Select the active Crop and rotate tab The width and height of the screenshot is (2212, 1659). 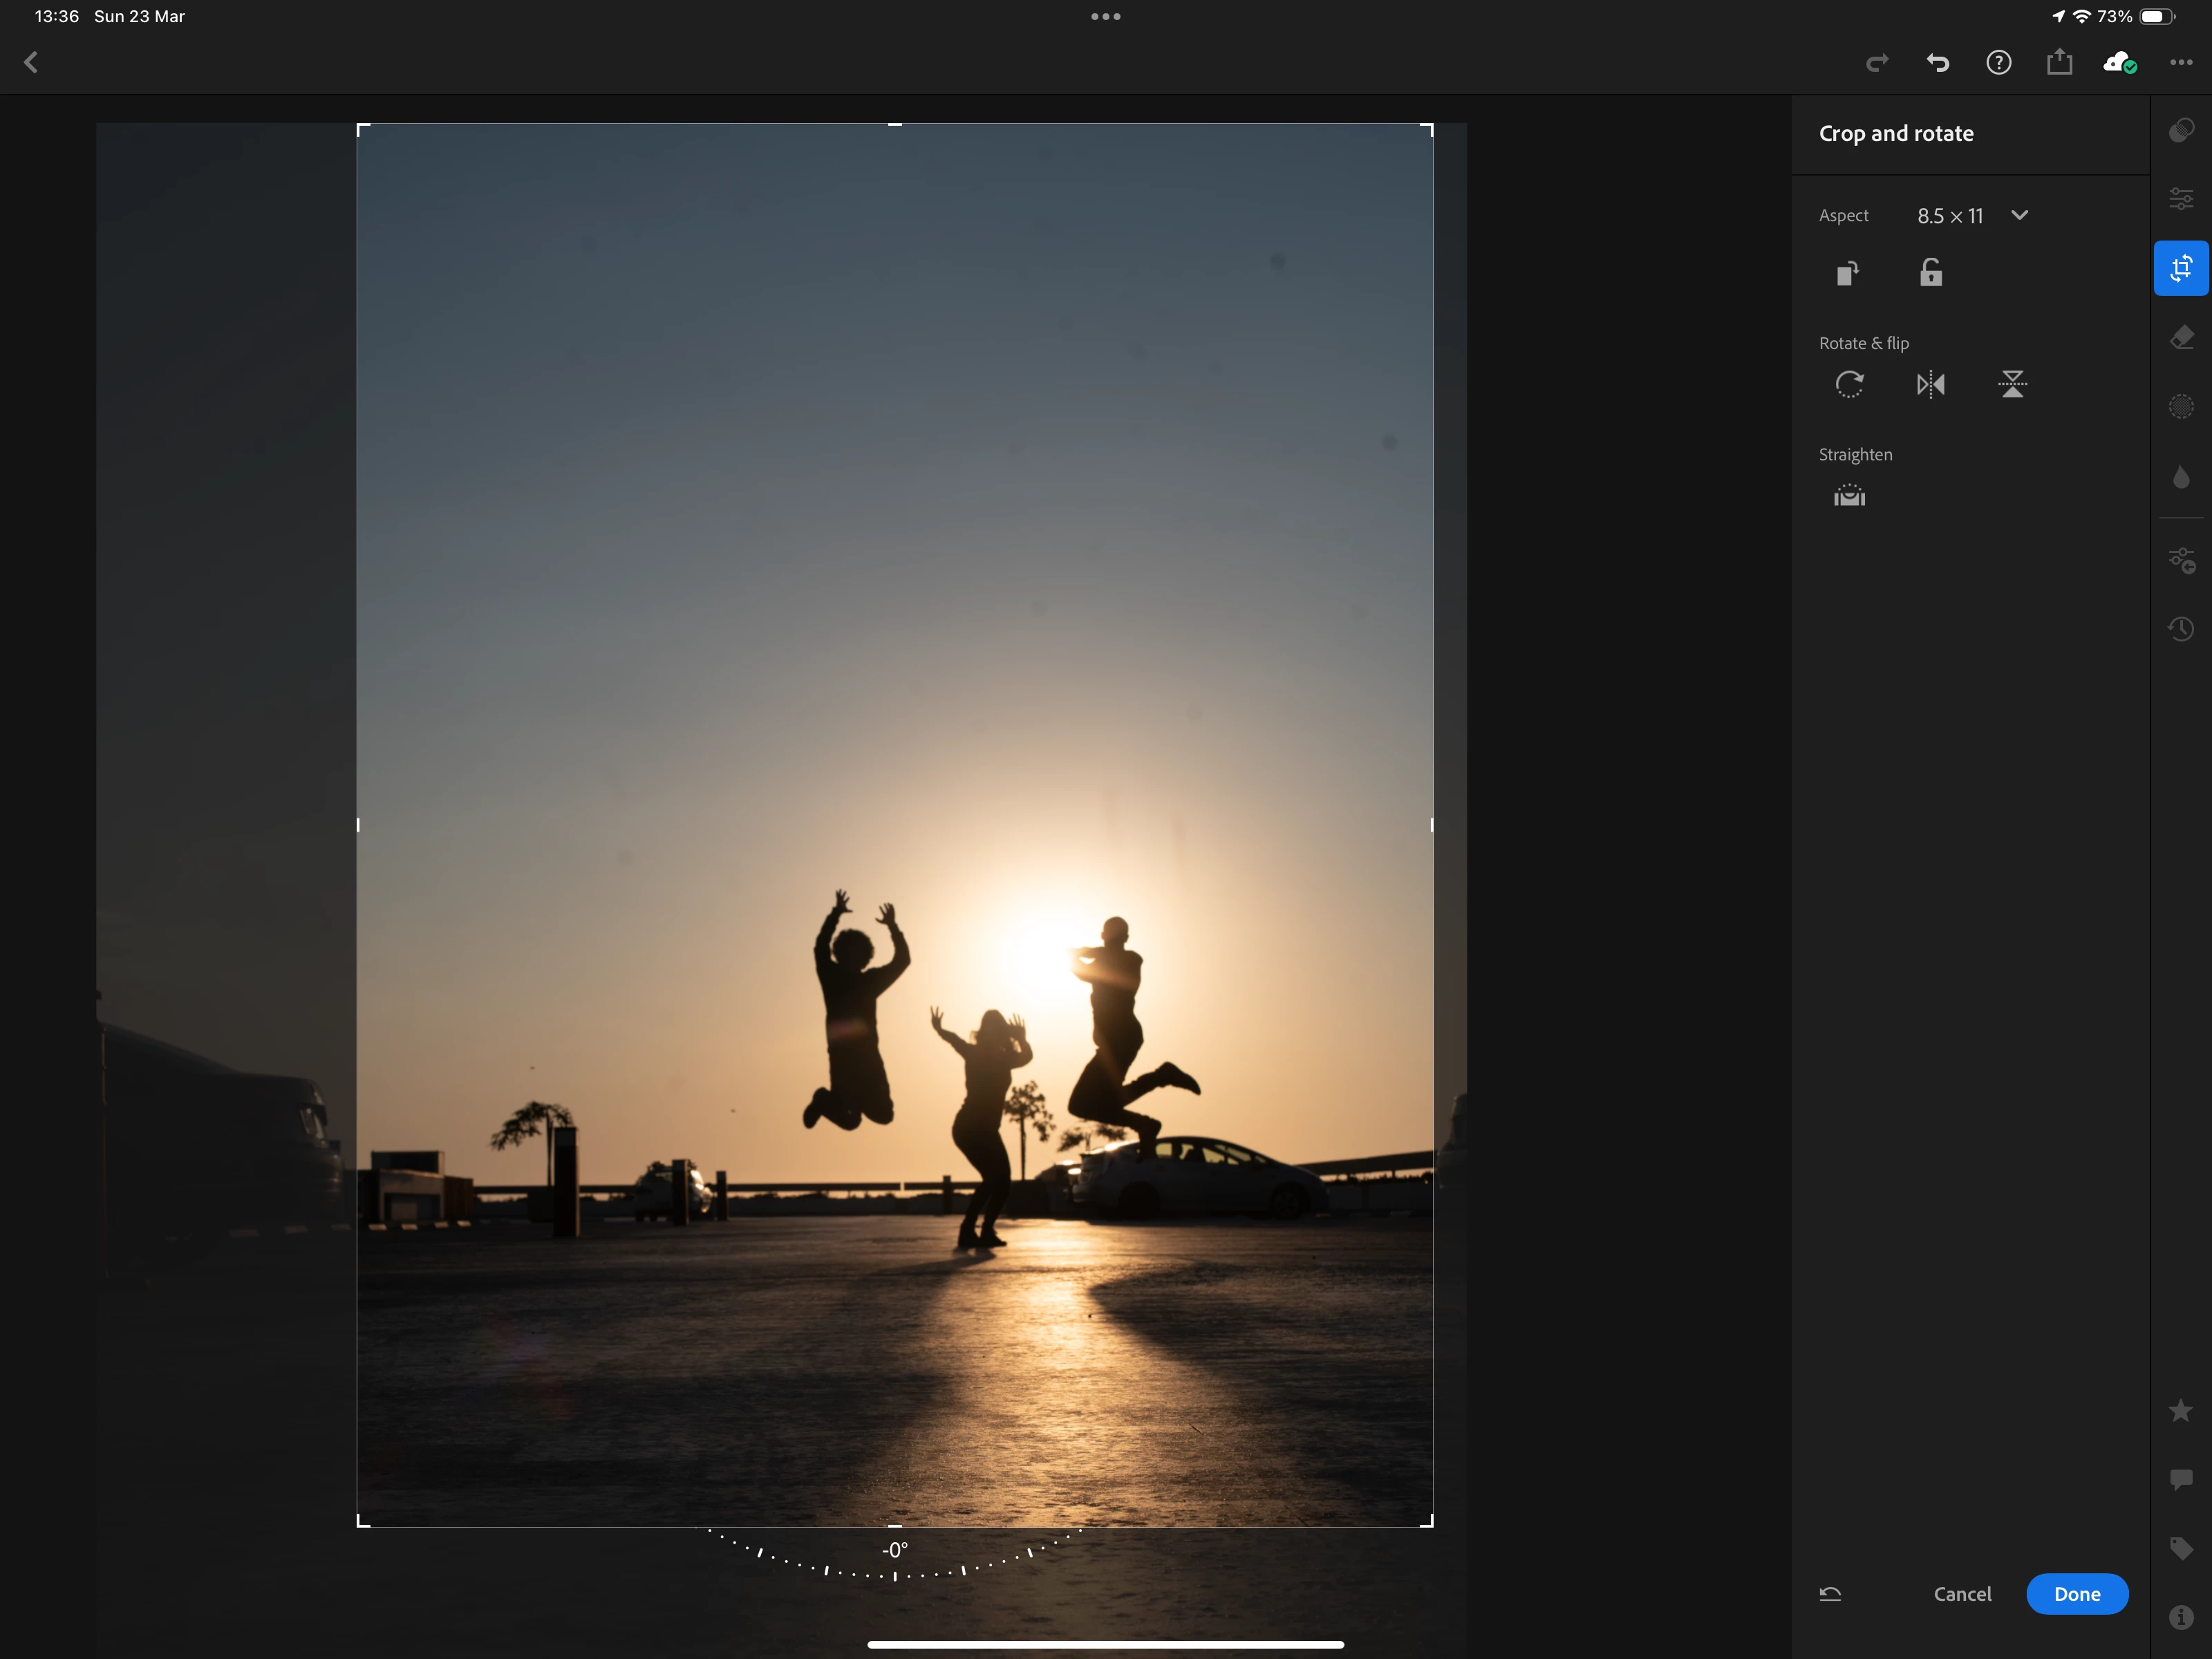tap(2181, 268)
